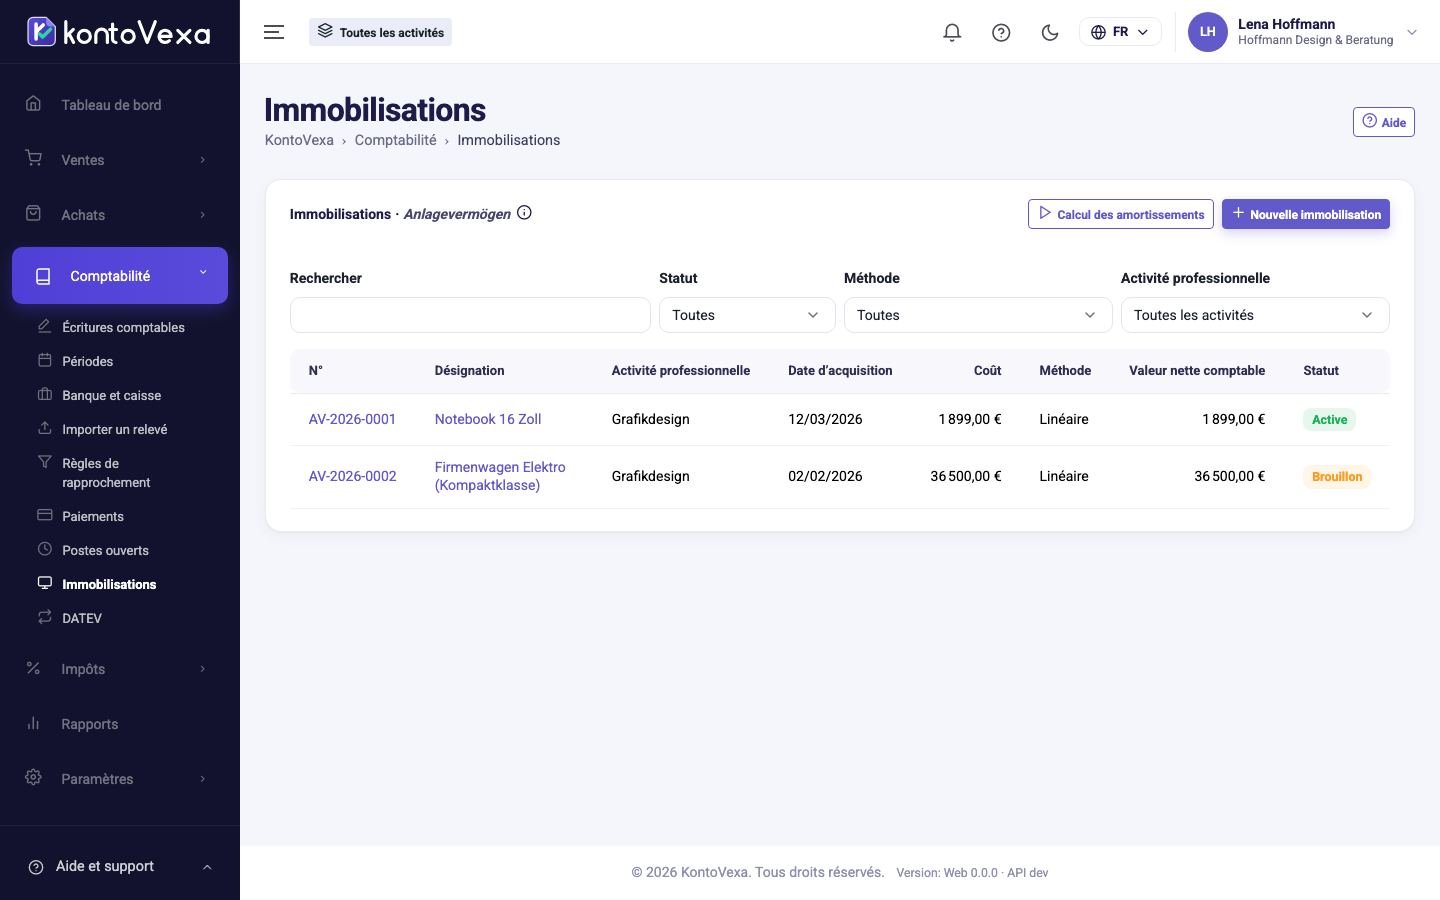Open the Statut filter dropdown
The width and height of the screenshot is (1440, 900).
pyautogui.click(x=747, y=315)
